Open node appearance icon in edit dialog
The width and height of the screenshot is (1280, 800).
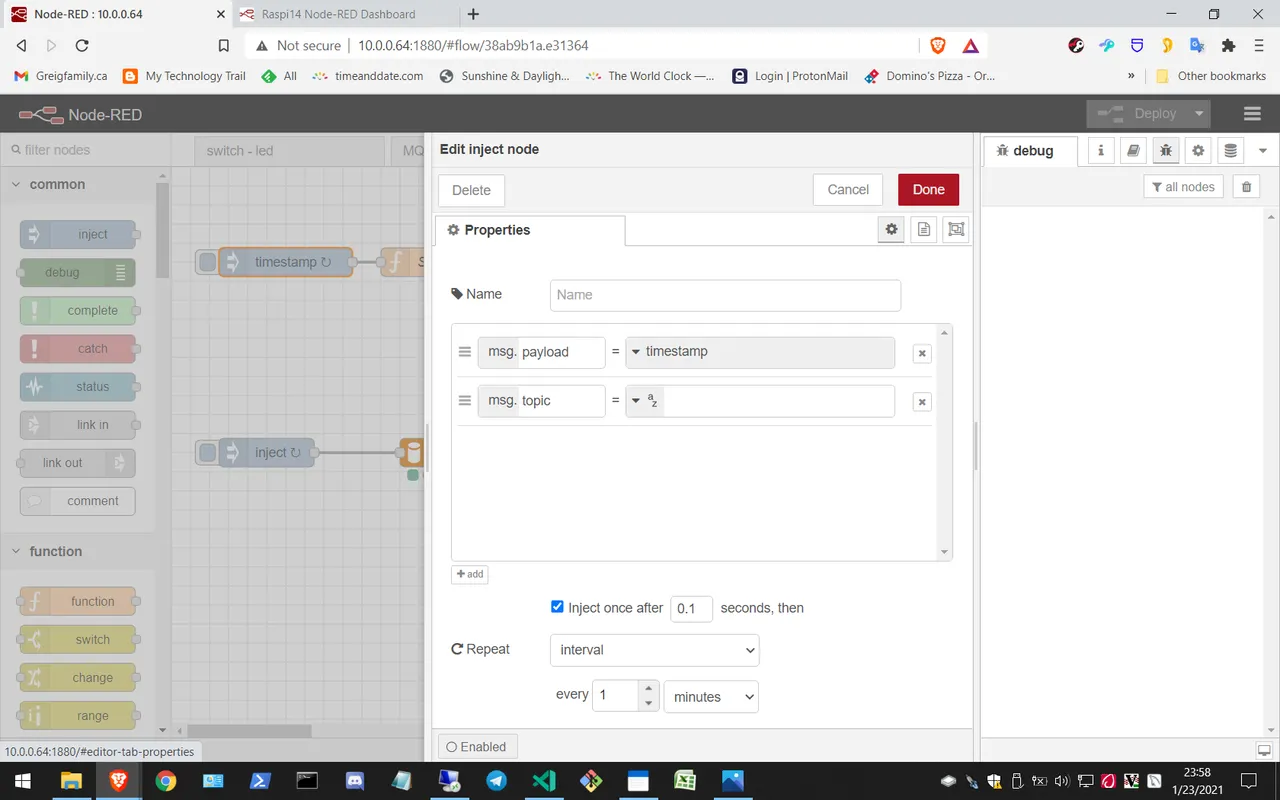[956, 229]
